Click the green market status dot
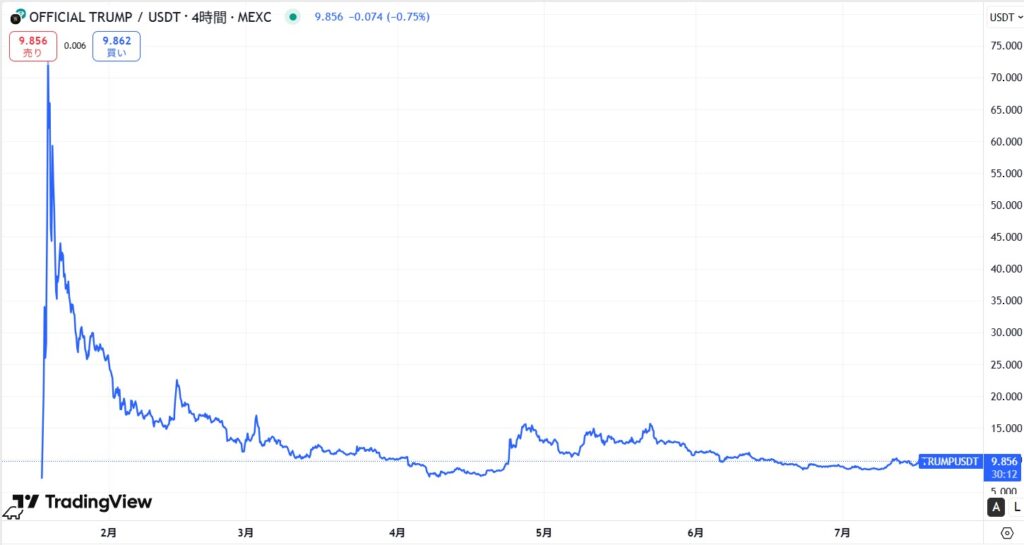Image resolution: width=1024 pixels, height=545 pixels. [293, 17]
